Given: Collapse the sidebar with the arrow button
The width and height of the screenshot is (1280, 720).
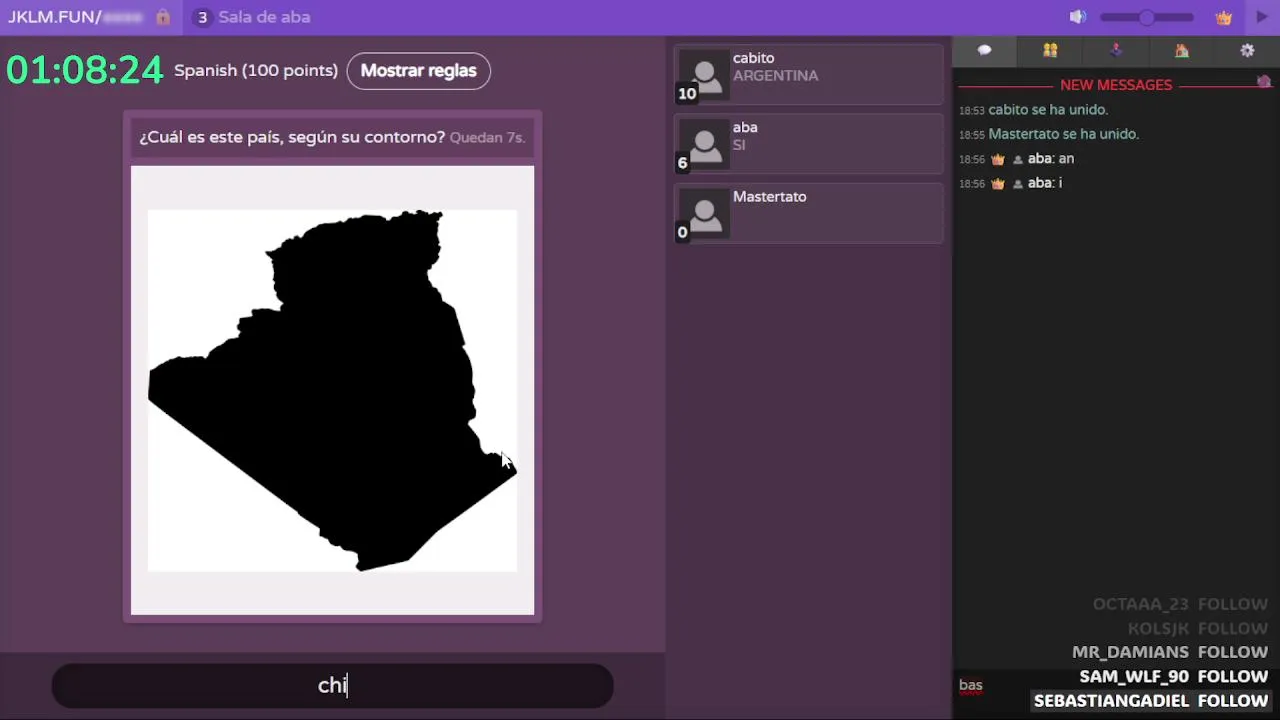Looking at the screenshot, I should [x=1261, y=17].
